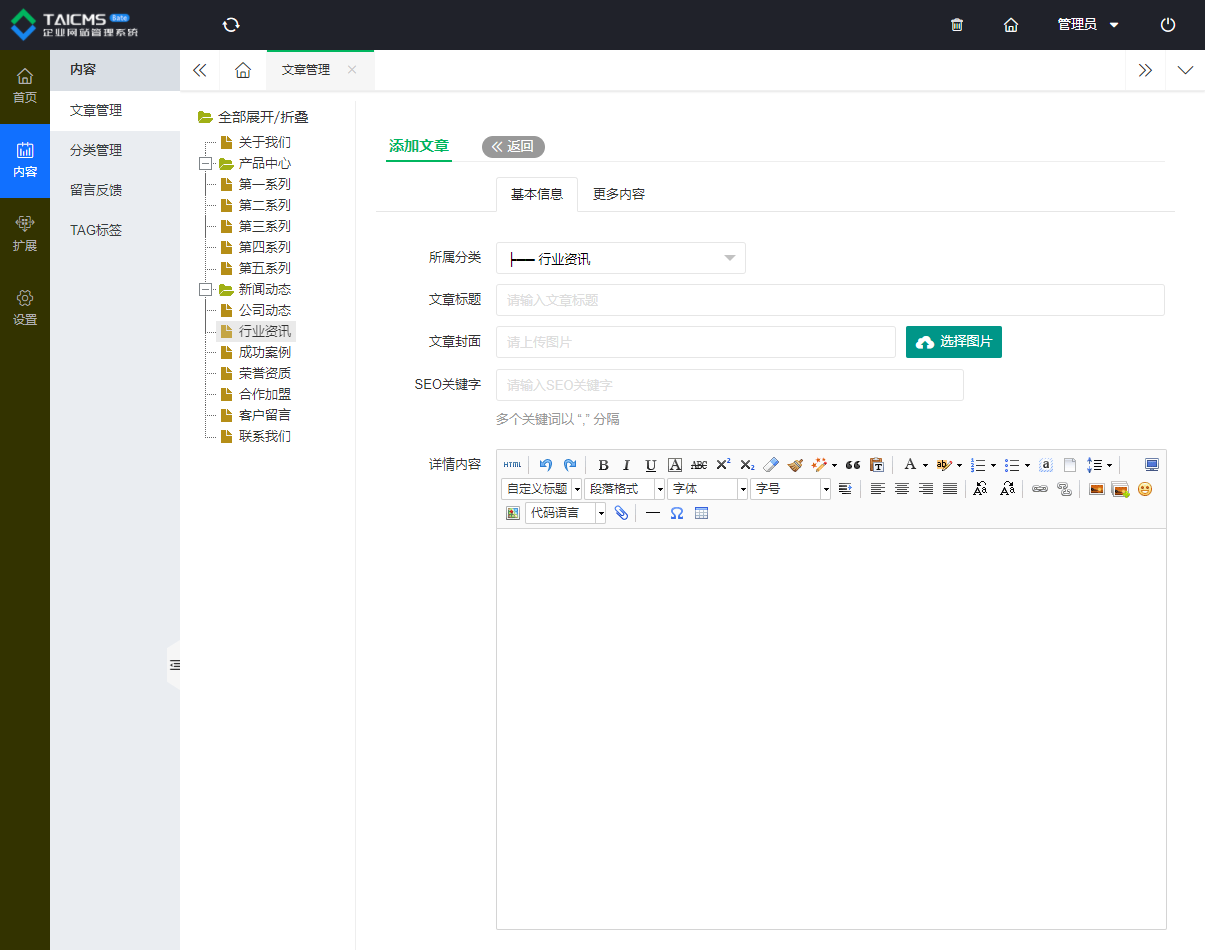Screen dimensions: 1205x950
Task: Toggle the sidebar collapse handle
Action: coord(174,665)
